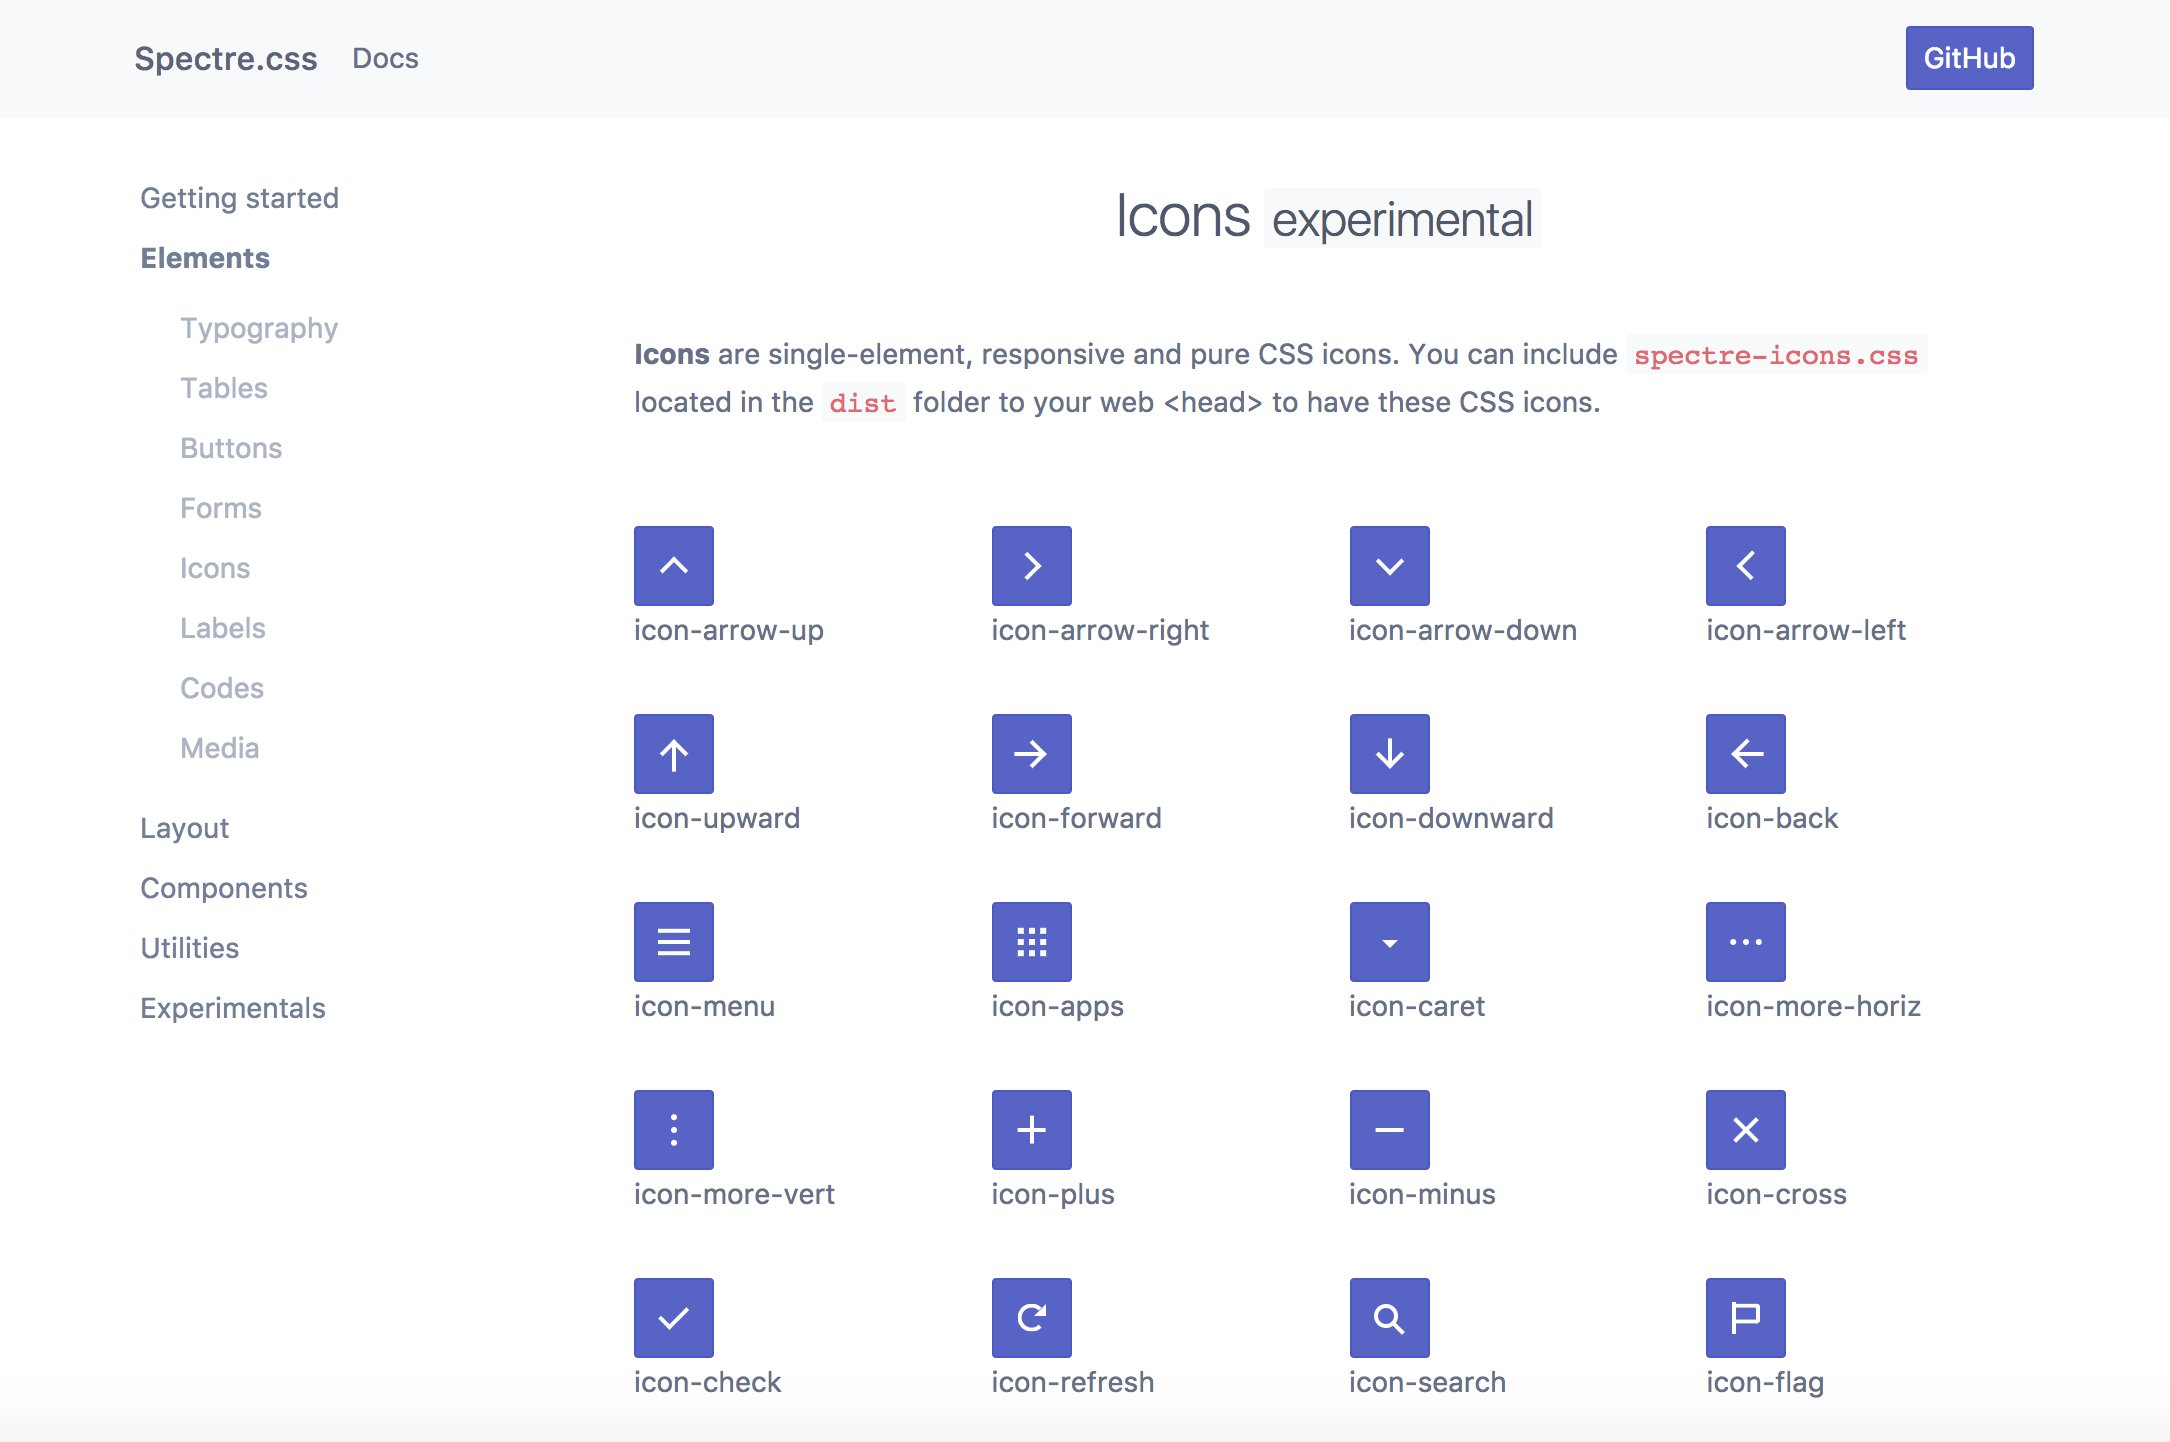Navigate to Labels in sidebar
Screen dimensions: 2170x1442
[223, 628]
